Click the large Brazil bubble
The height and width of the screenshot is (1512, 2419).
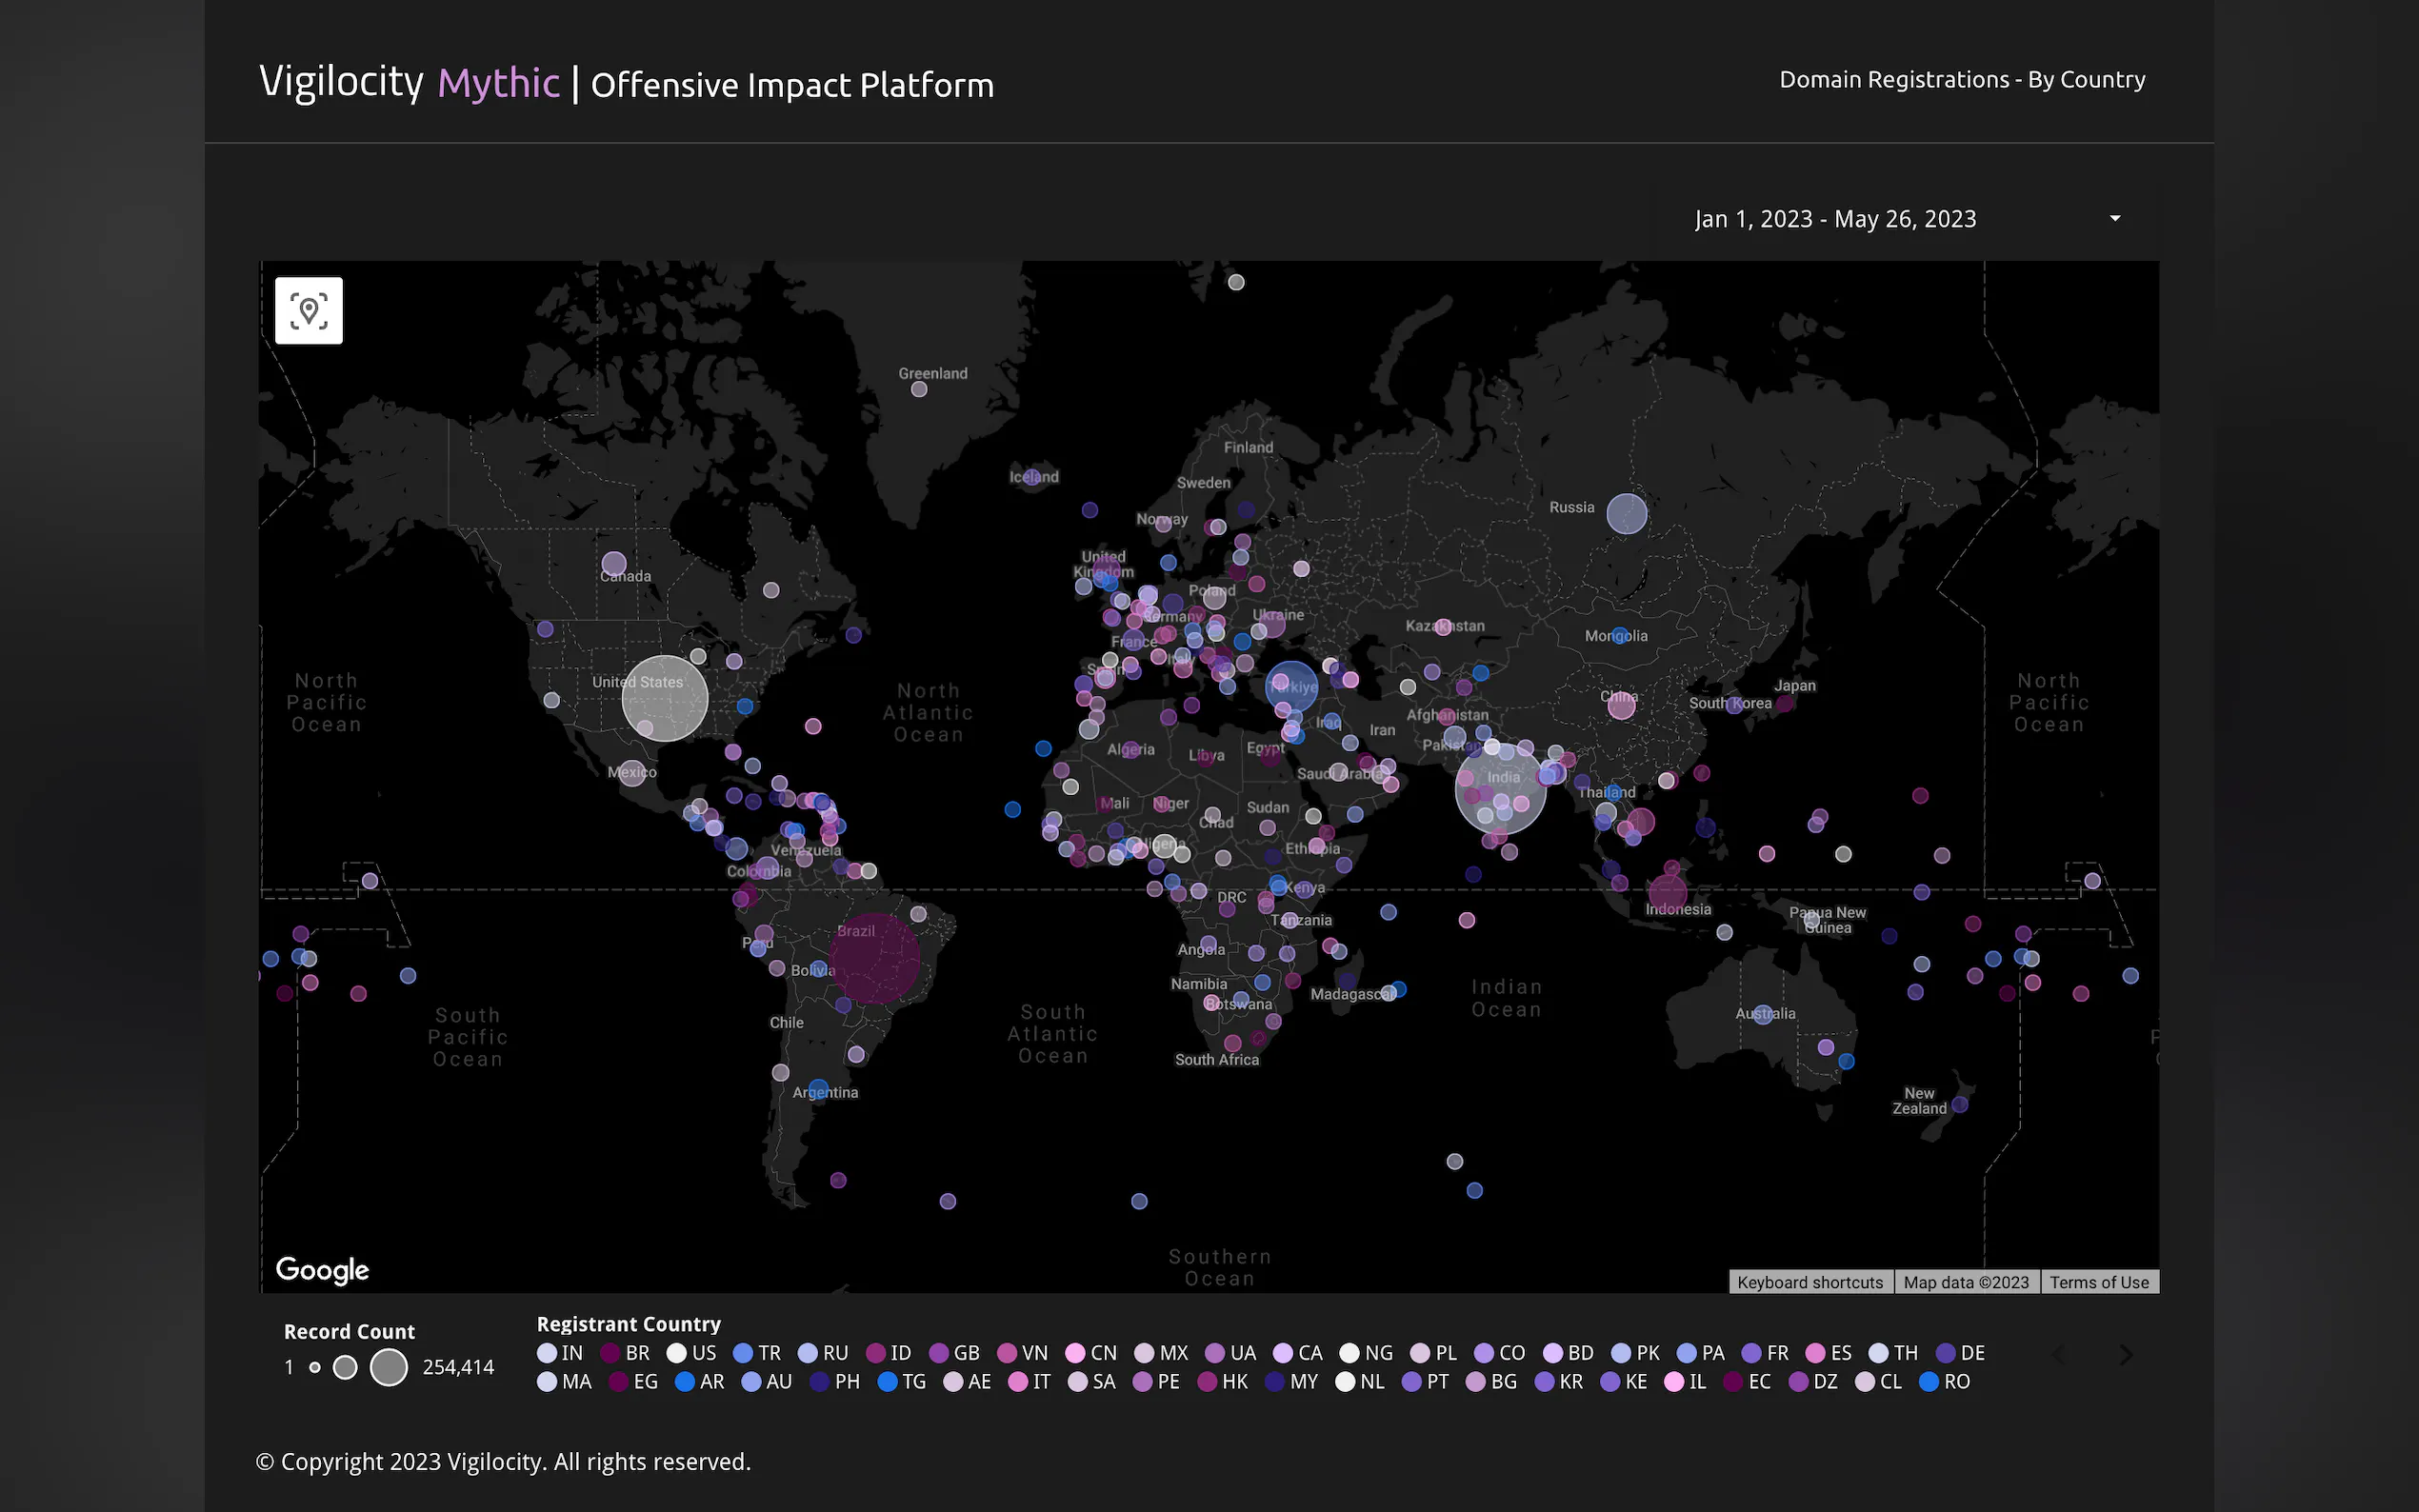(x=875, y=958)
